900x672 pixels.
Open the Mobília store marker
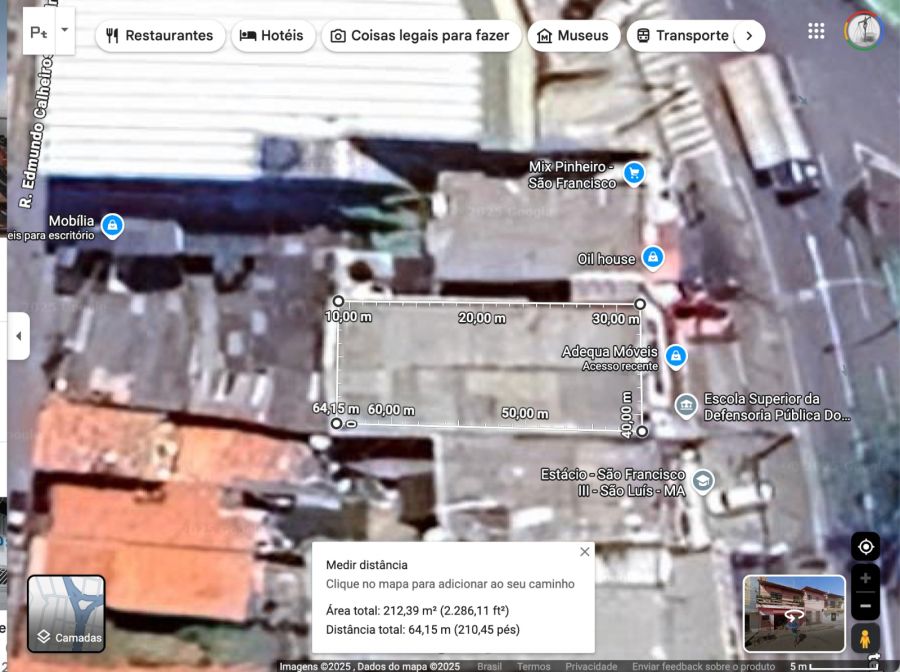click(113, 225)
